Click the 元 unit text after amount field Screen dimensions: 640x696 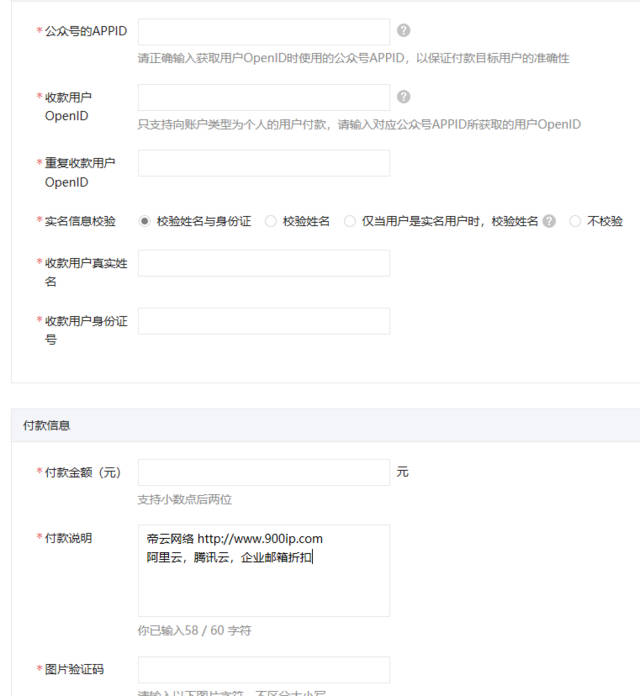(x=403, y=471)
